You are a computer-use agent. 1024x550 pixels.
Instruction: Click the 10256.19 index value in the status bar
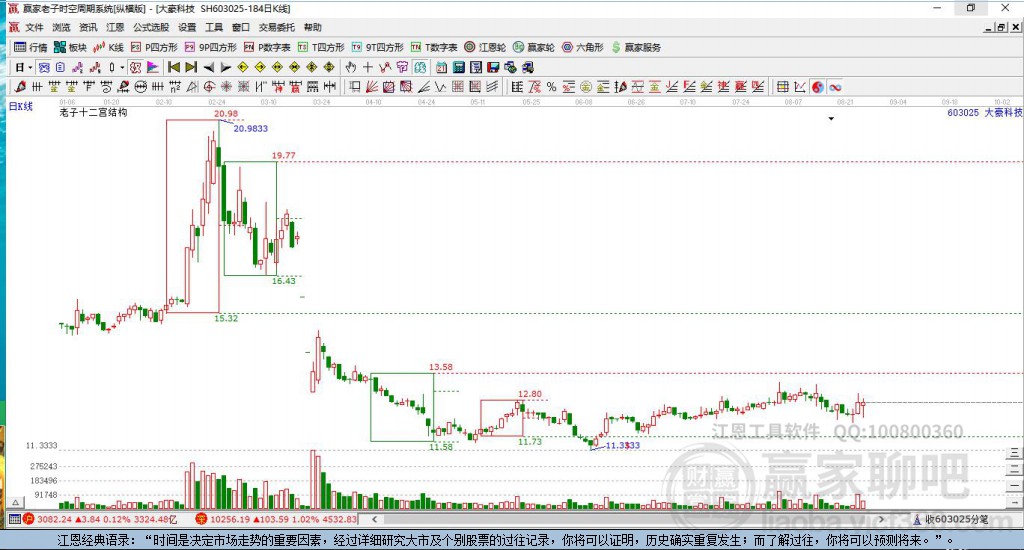tap(230, 519)
